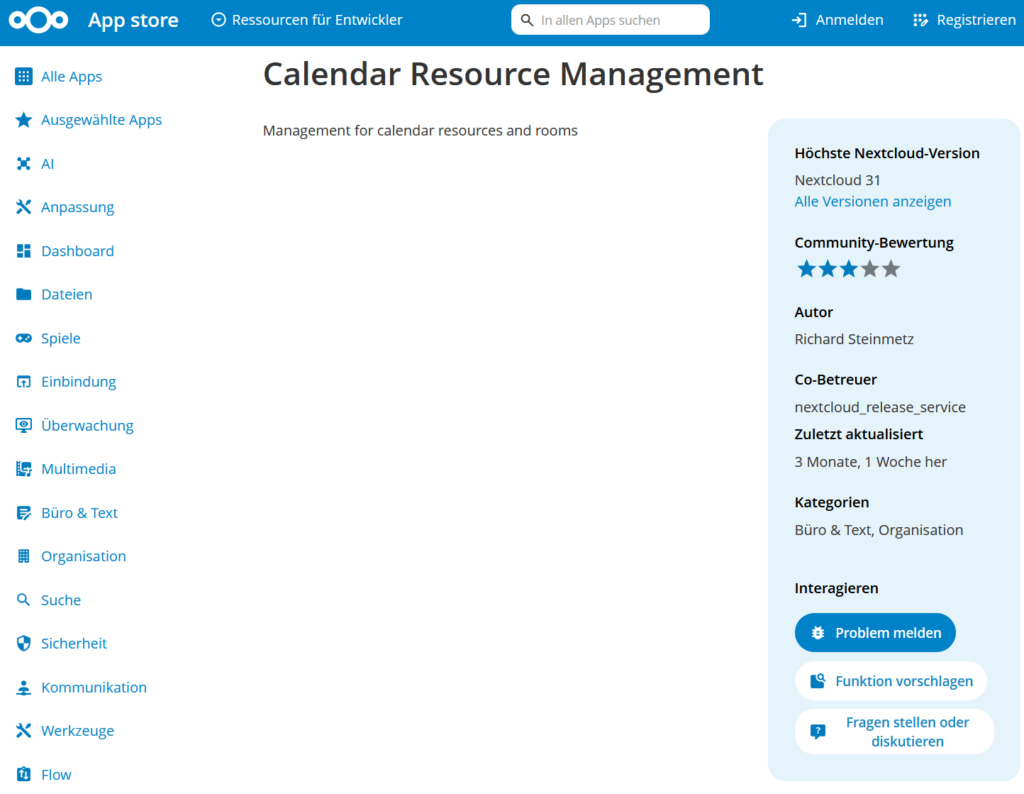Open the Kommunikation category link
Screen dimensions: 1024x794
94,688
